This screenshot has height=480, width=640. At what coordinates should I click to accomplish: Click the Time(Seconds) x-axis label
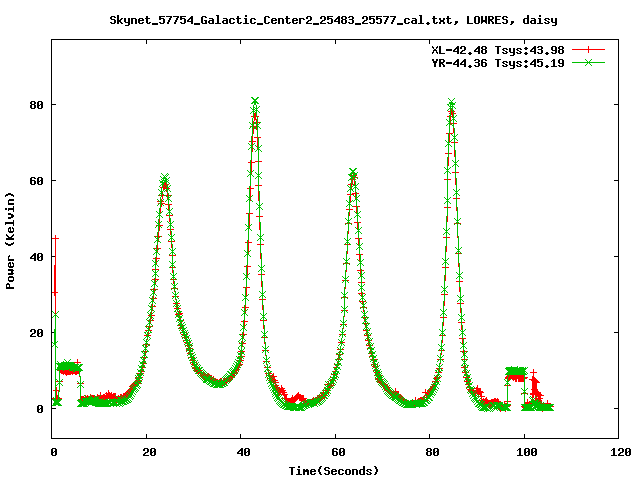(334, 471)
